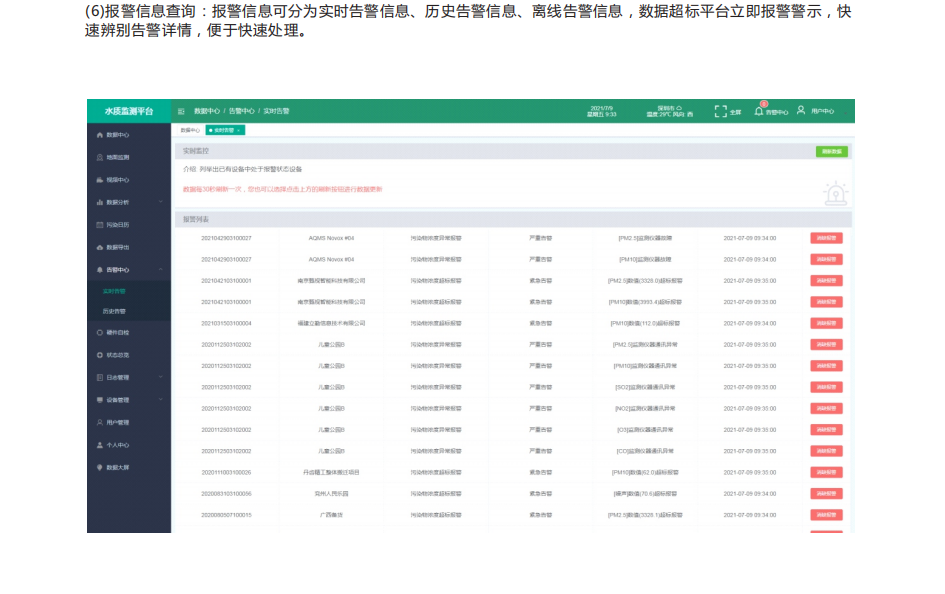The height and width of the screenshot is (594, 945).
Task: Clear alarm for 福建立勤信息技术有限公司 row
Action: point(826,324)
